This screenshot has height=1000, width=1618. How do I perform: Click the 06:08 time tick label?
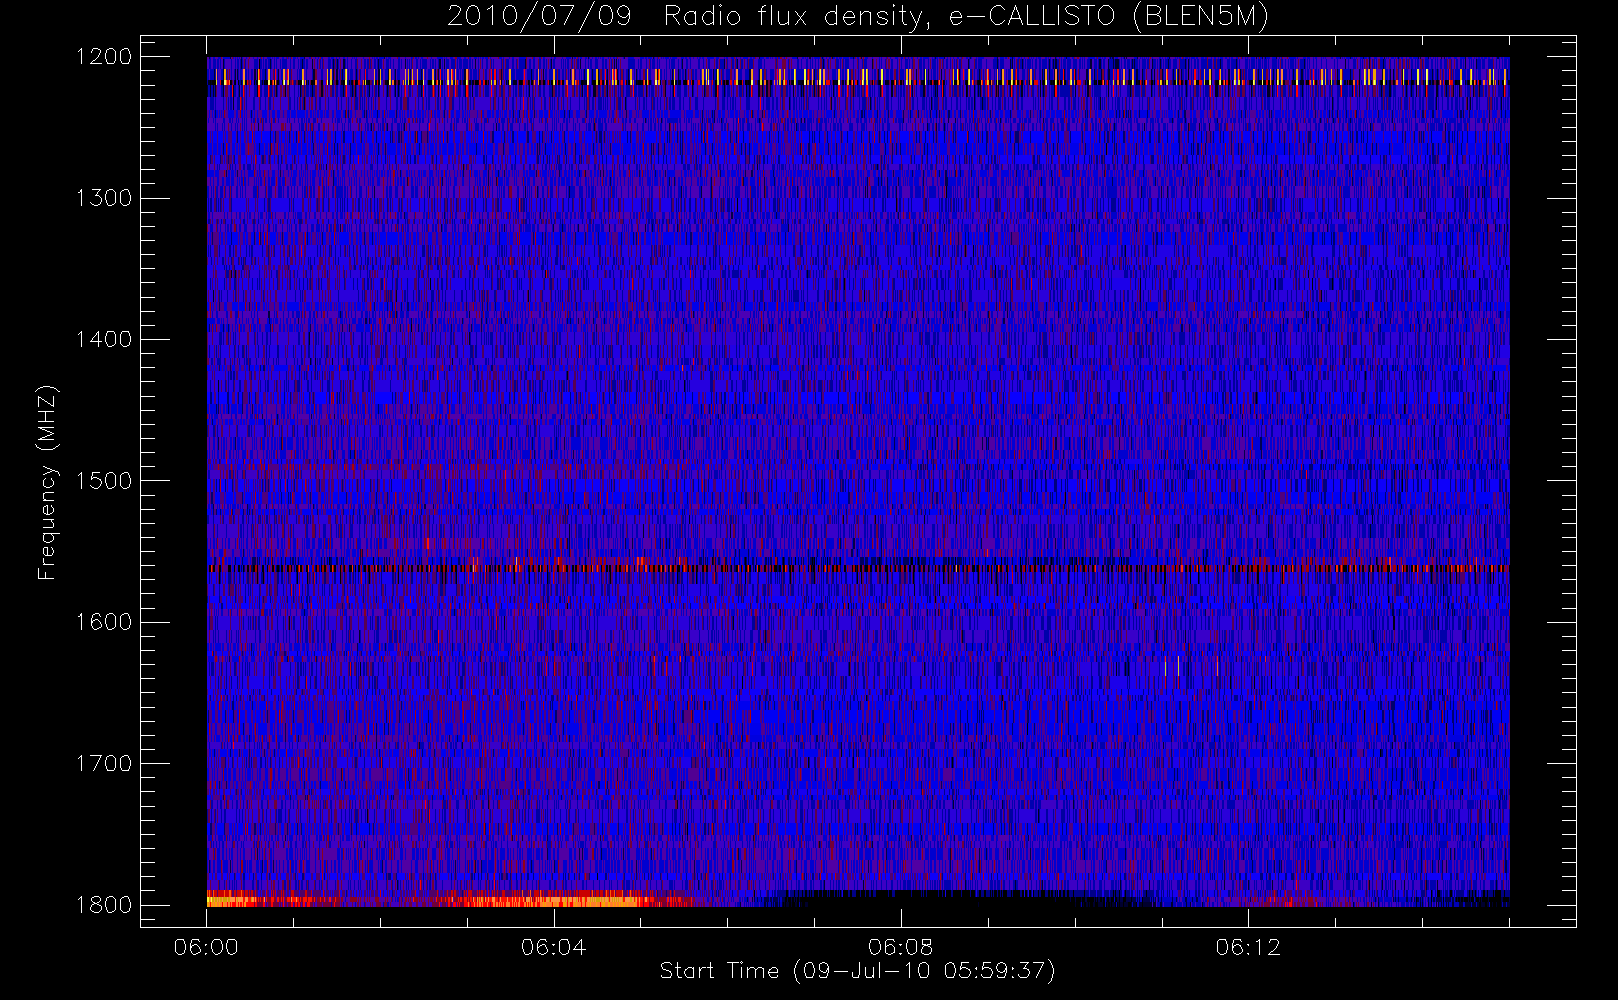(900, 947)
